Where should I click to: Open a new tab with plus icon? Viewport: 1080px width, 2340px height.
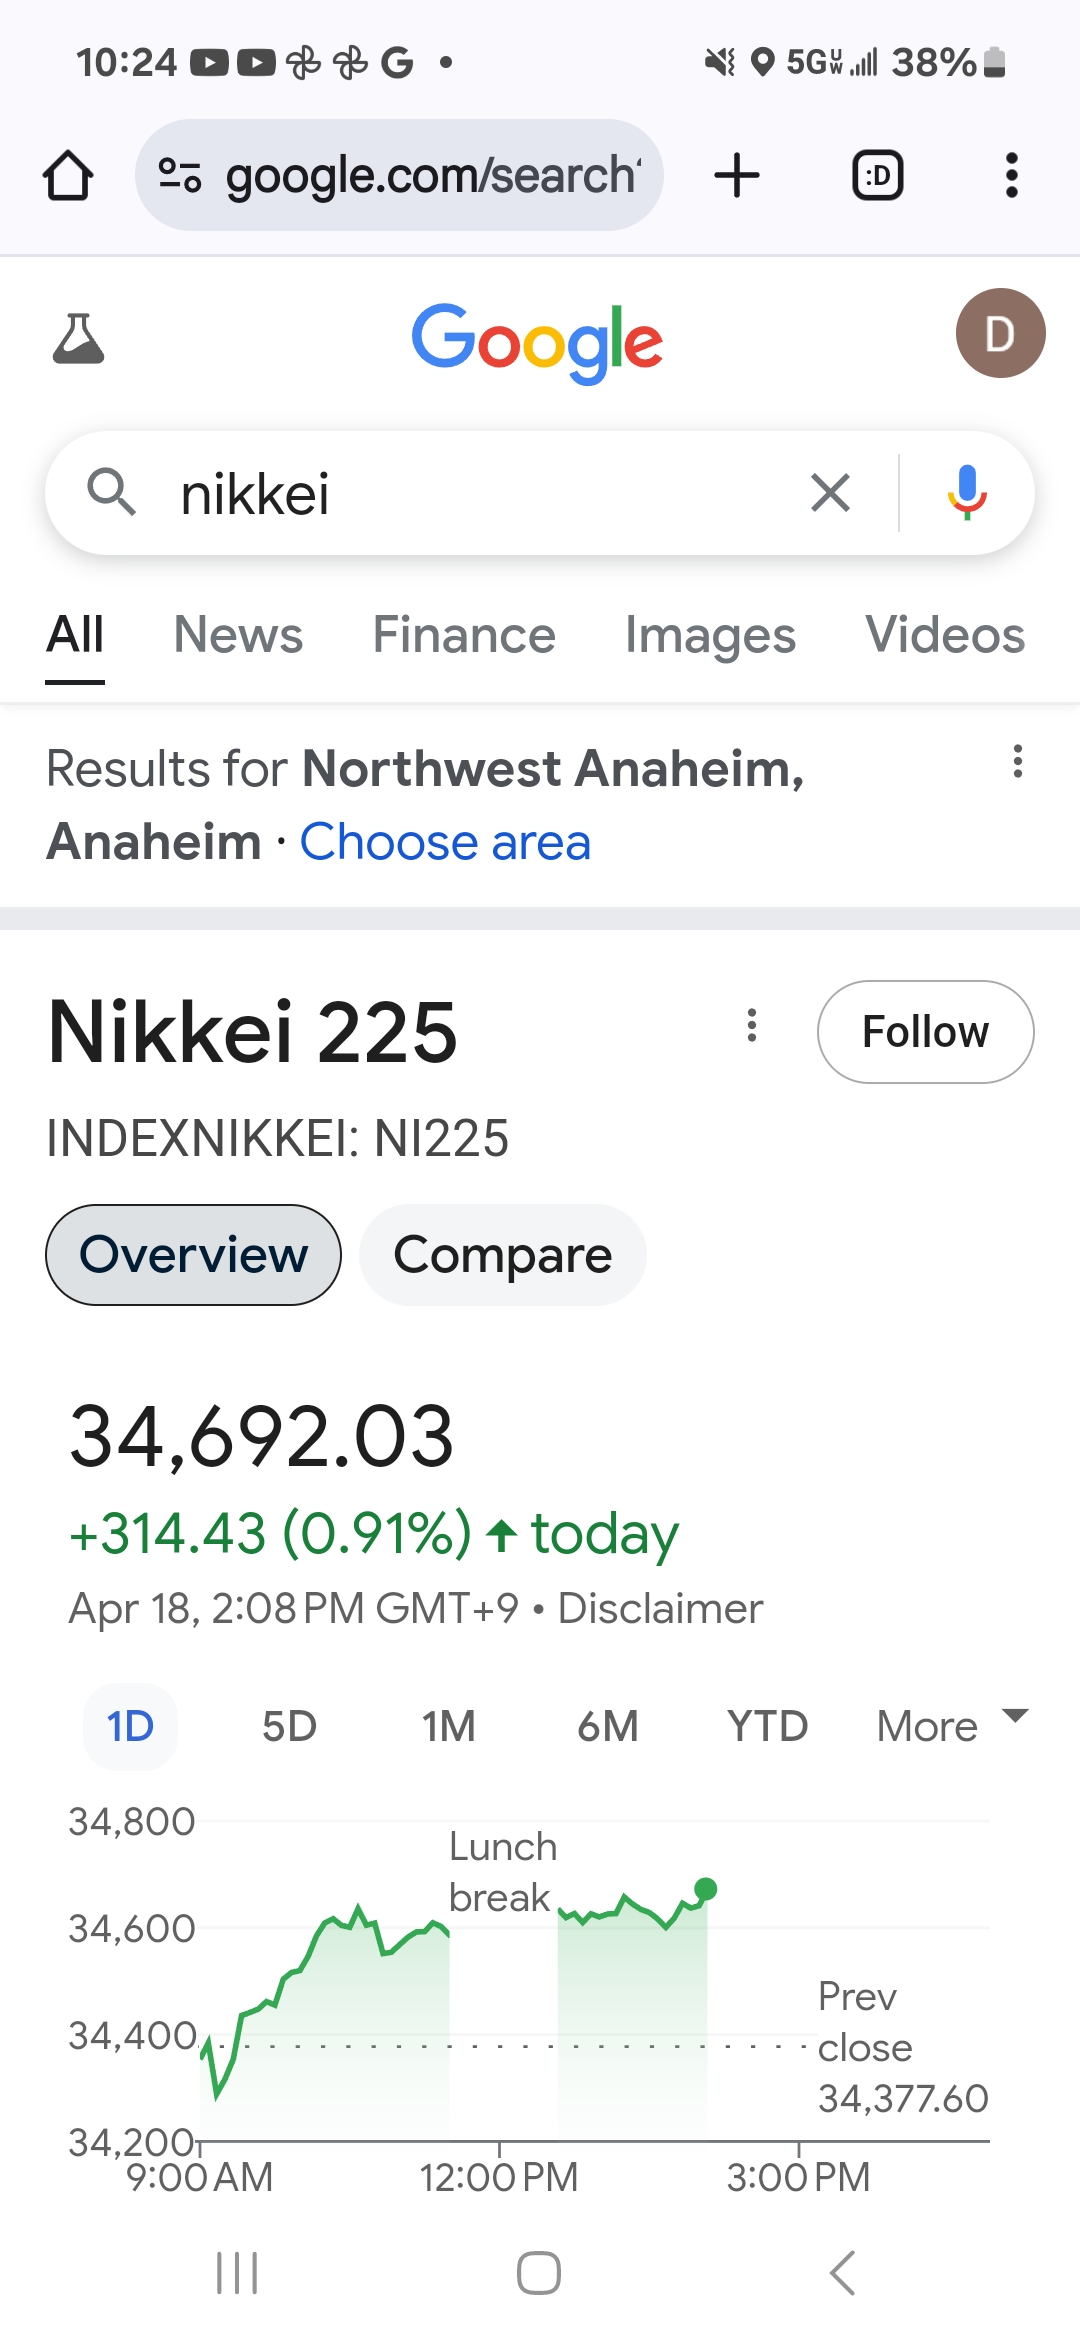737,176
